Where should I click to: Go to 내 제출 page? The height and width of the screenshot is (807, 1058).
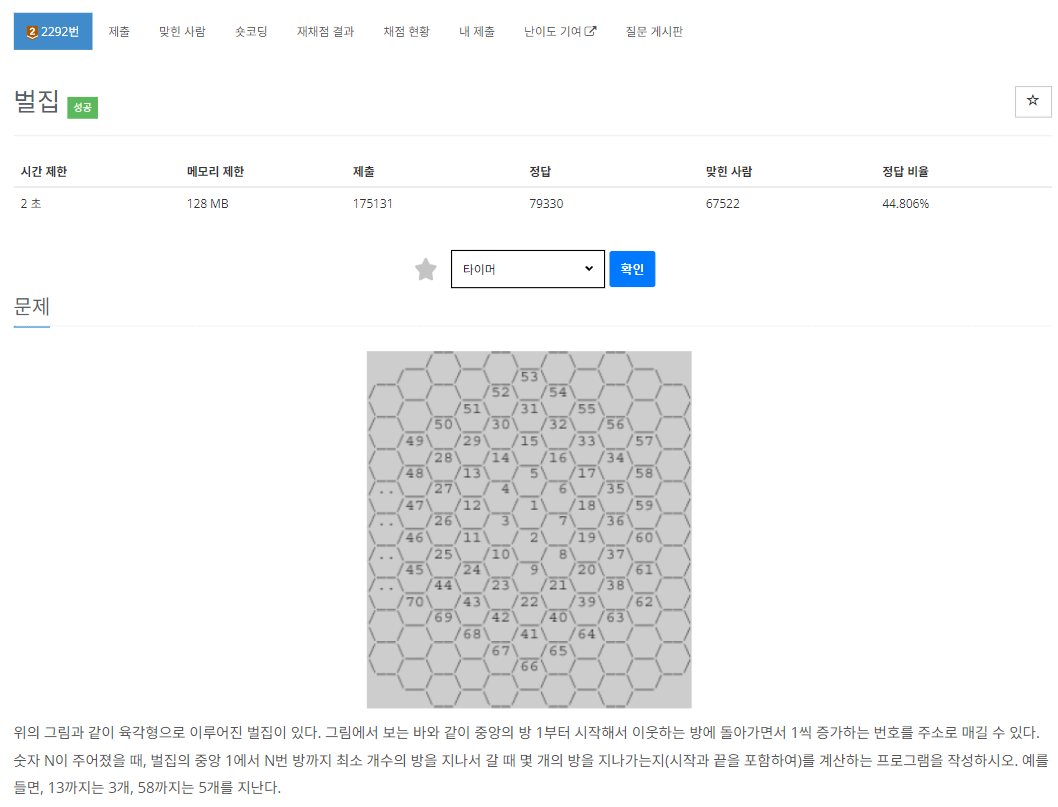477,30
